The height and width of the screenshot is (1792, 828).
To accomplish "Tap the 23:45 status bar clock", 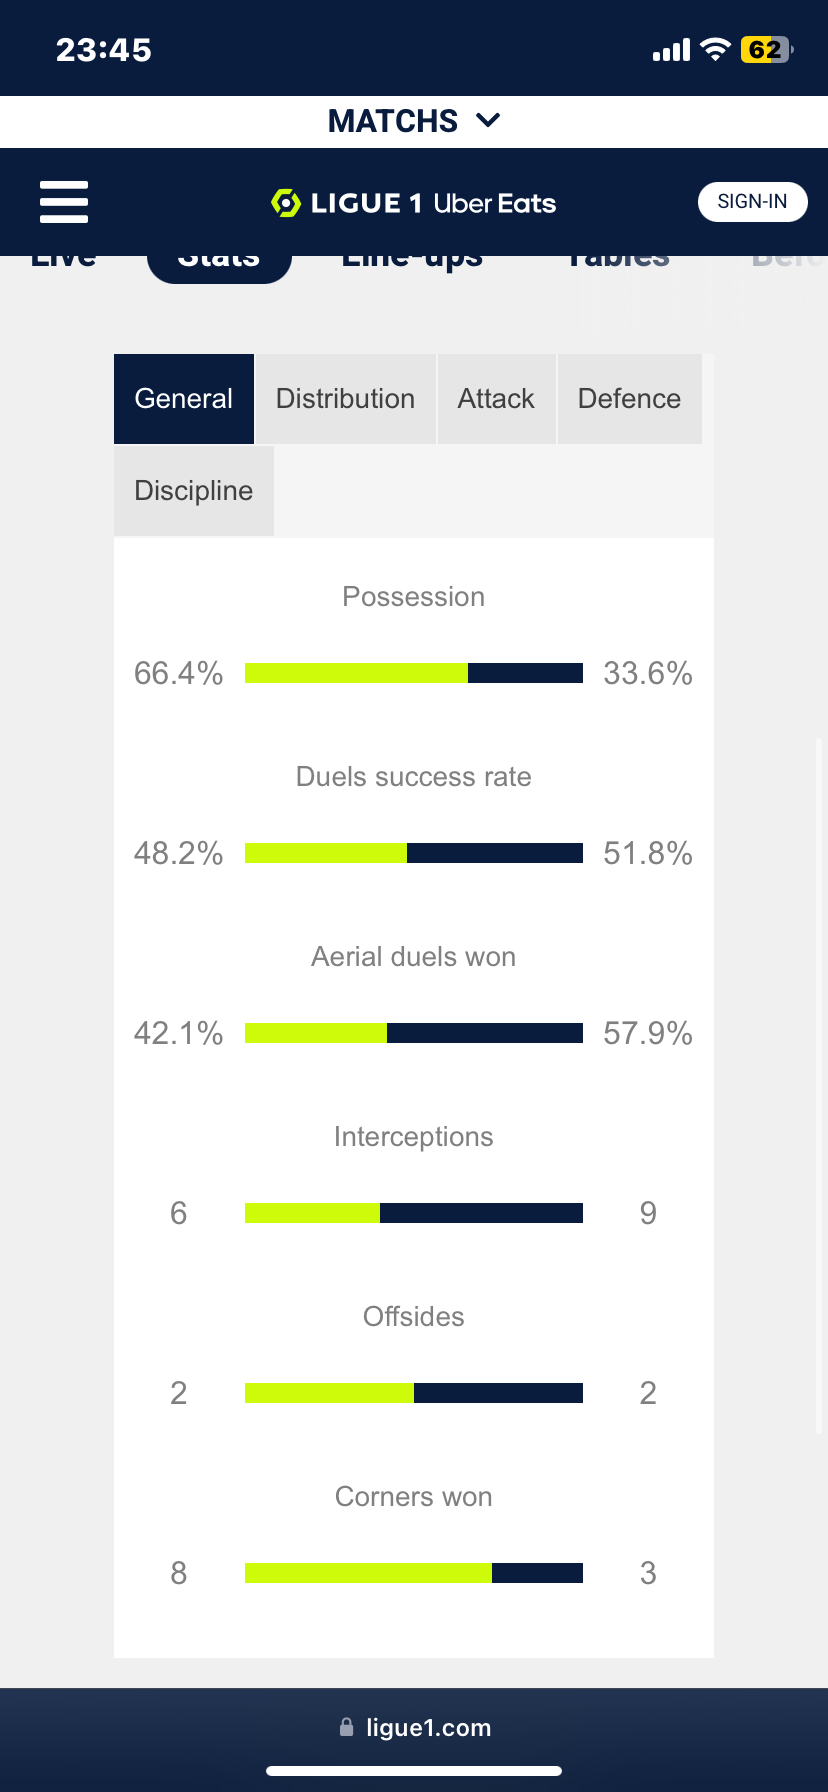I will tap(104, 50).
